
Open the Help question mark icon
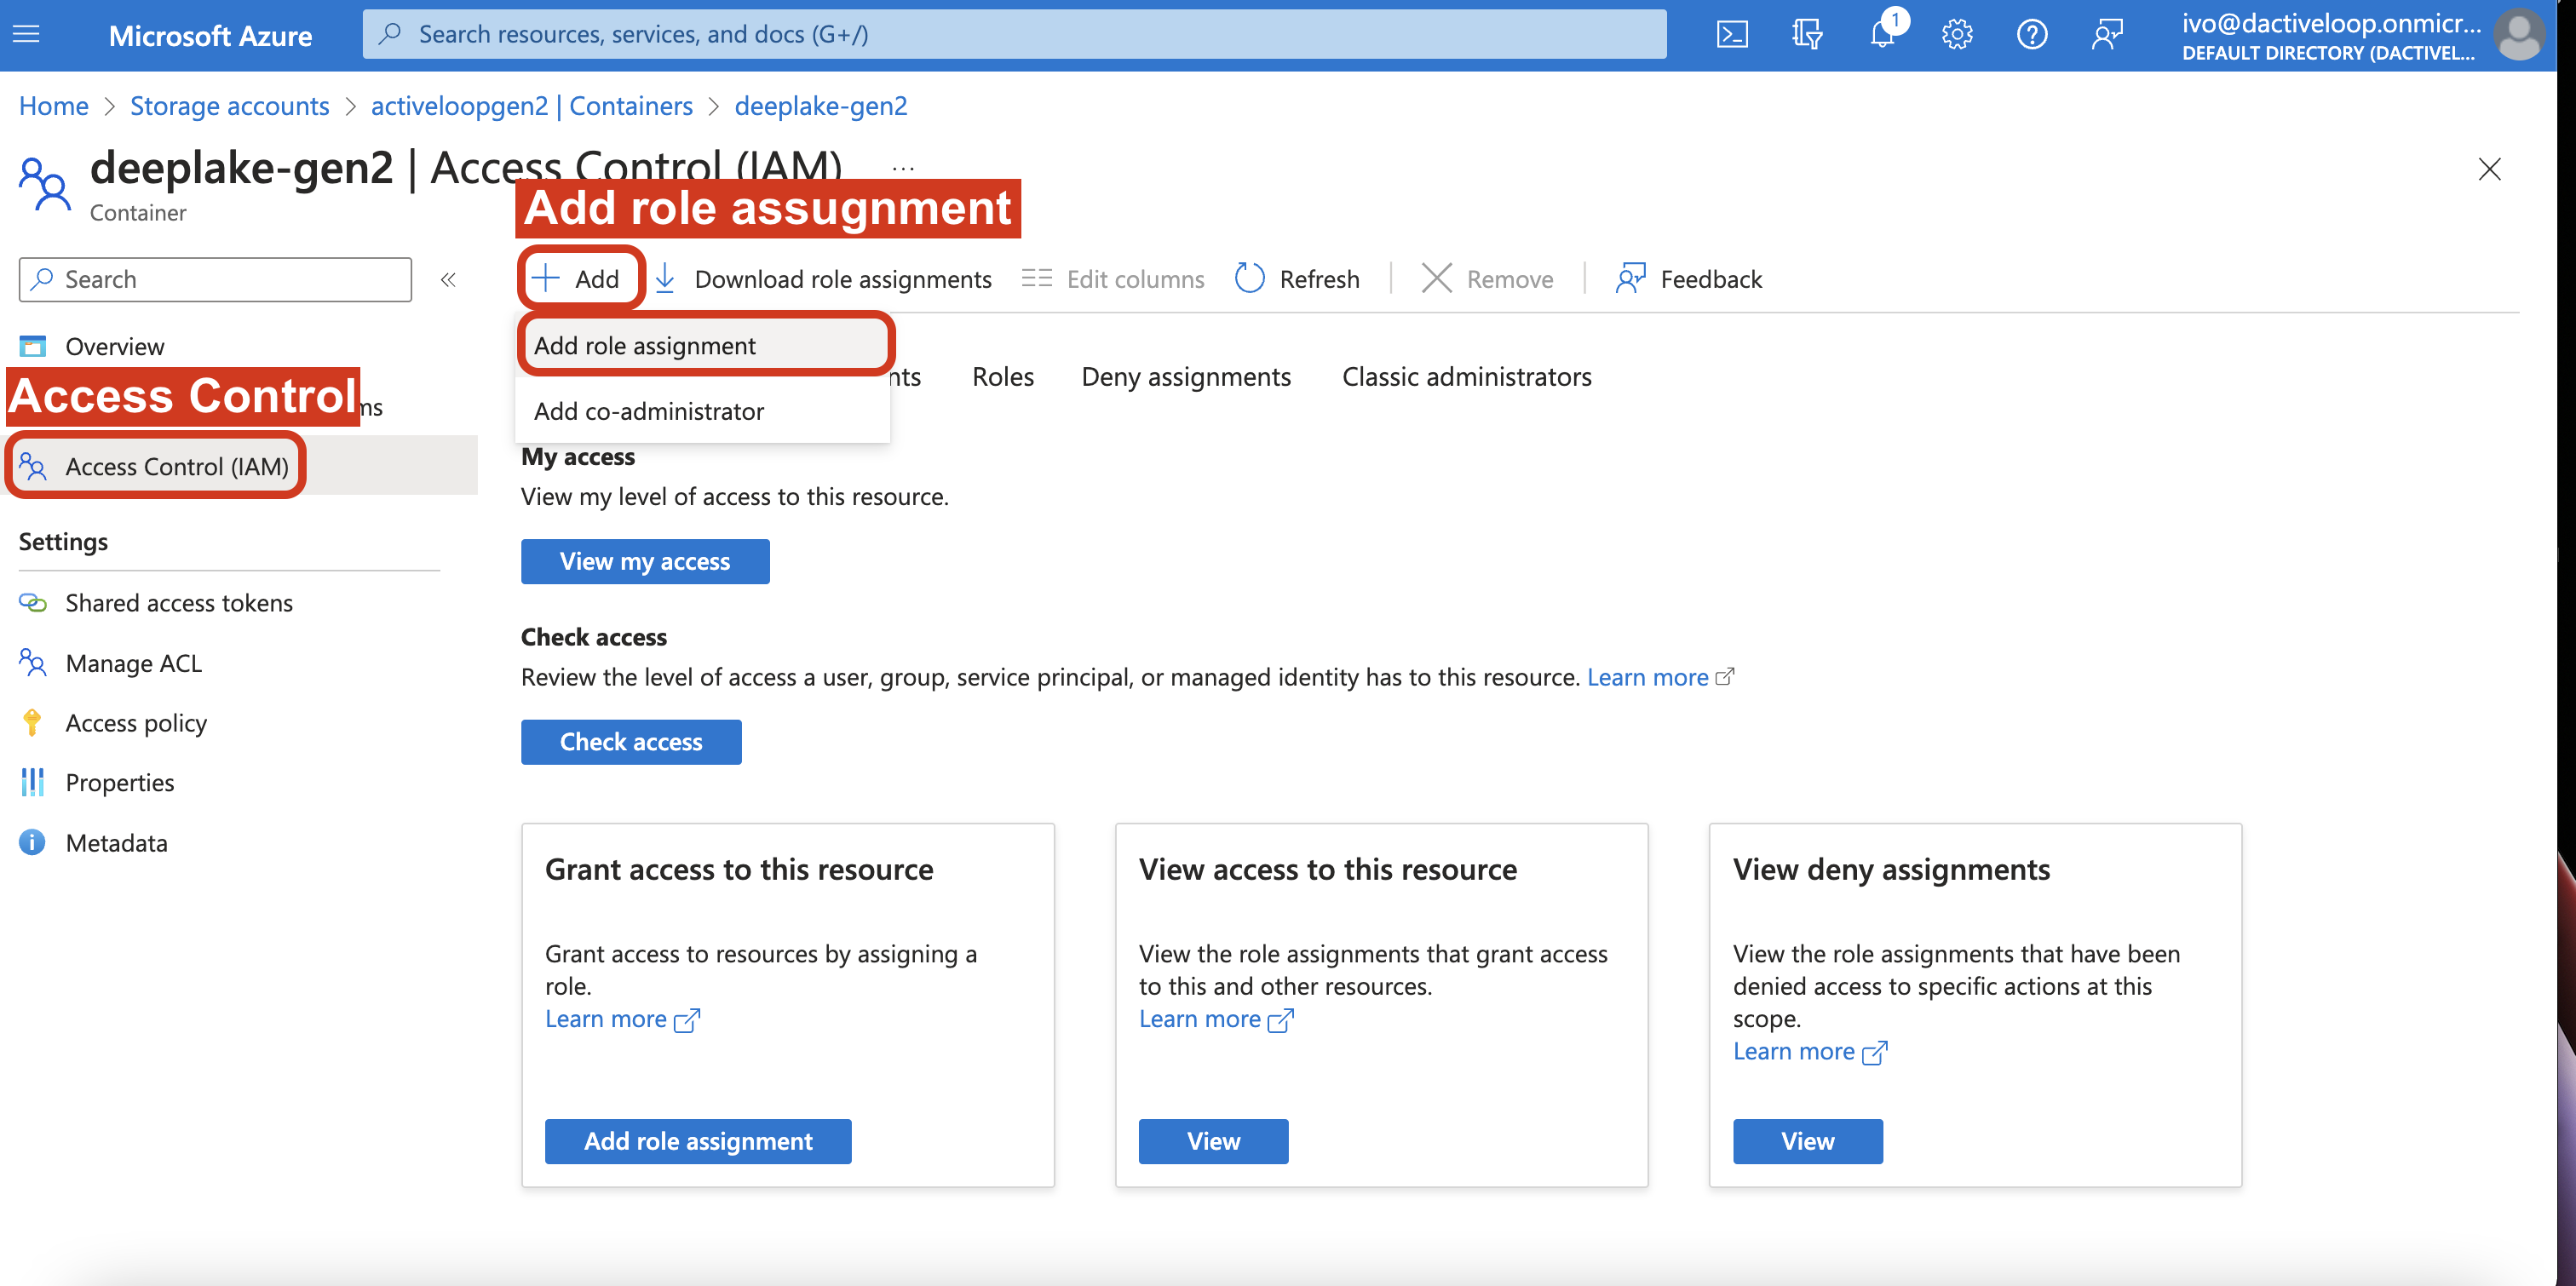(x=2031, y=35)
